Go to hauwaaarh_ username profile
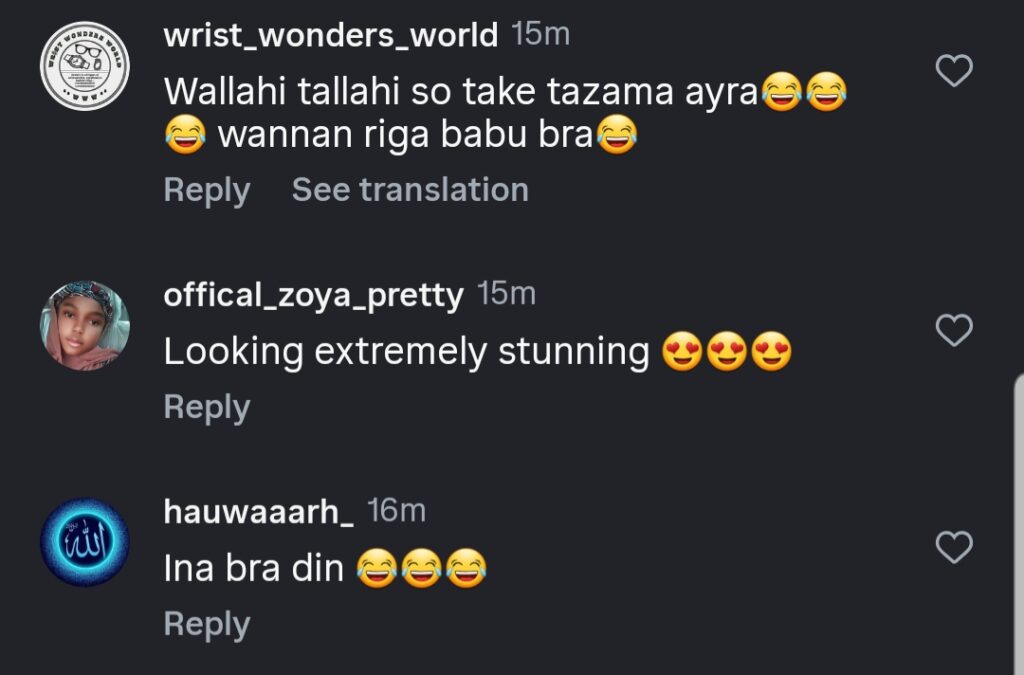This screenshot has height=675, width=1024. 258,512
